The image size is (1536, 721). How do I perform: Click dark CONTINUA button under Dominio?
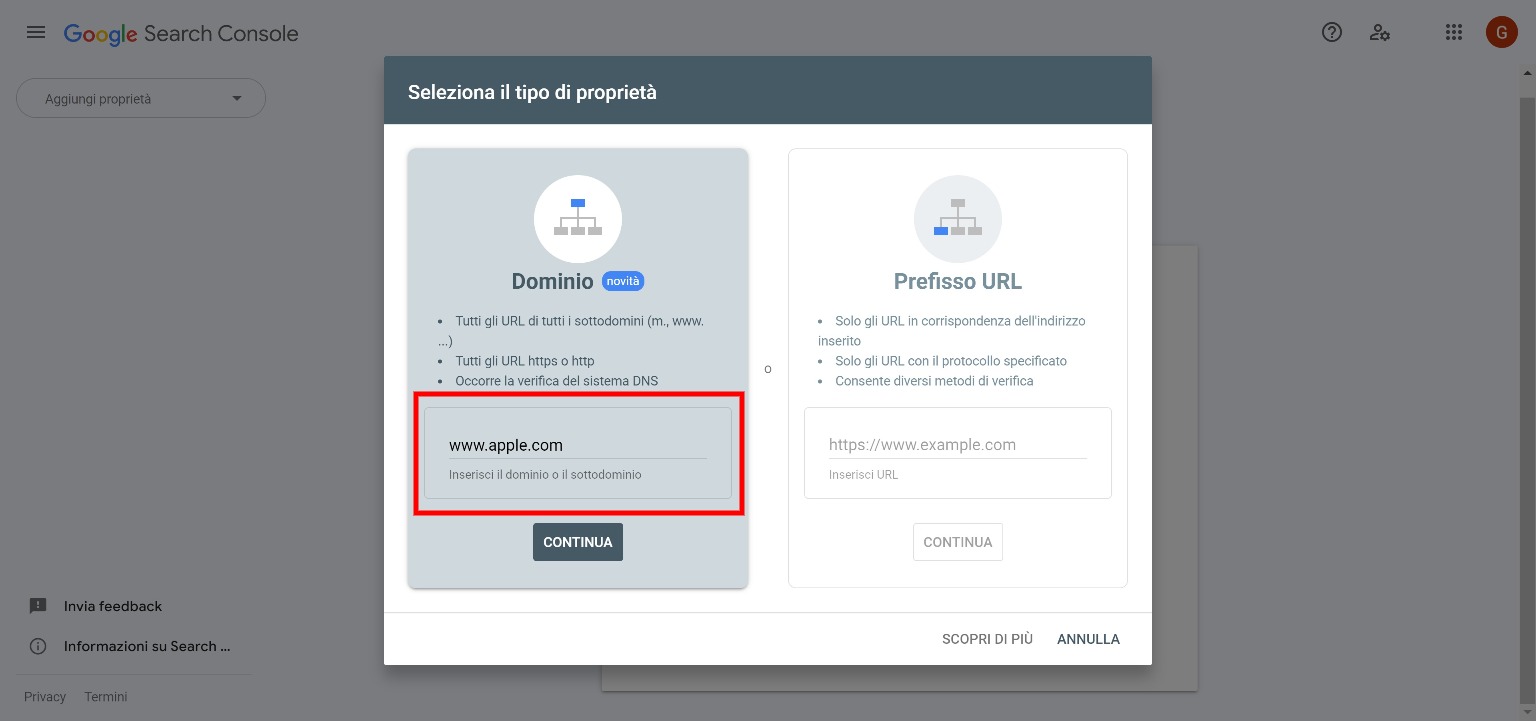578,542
